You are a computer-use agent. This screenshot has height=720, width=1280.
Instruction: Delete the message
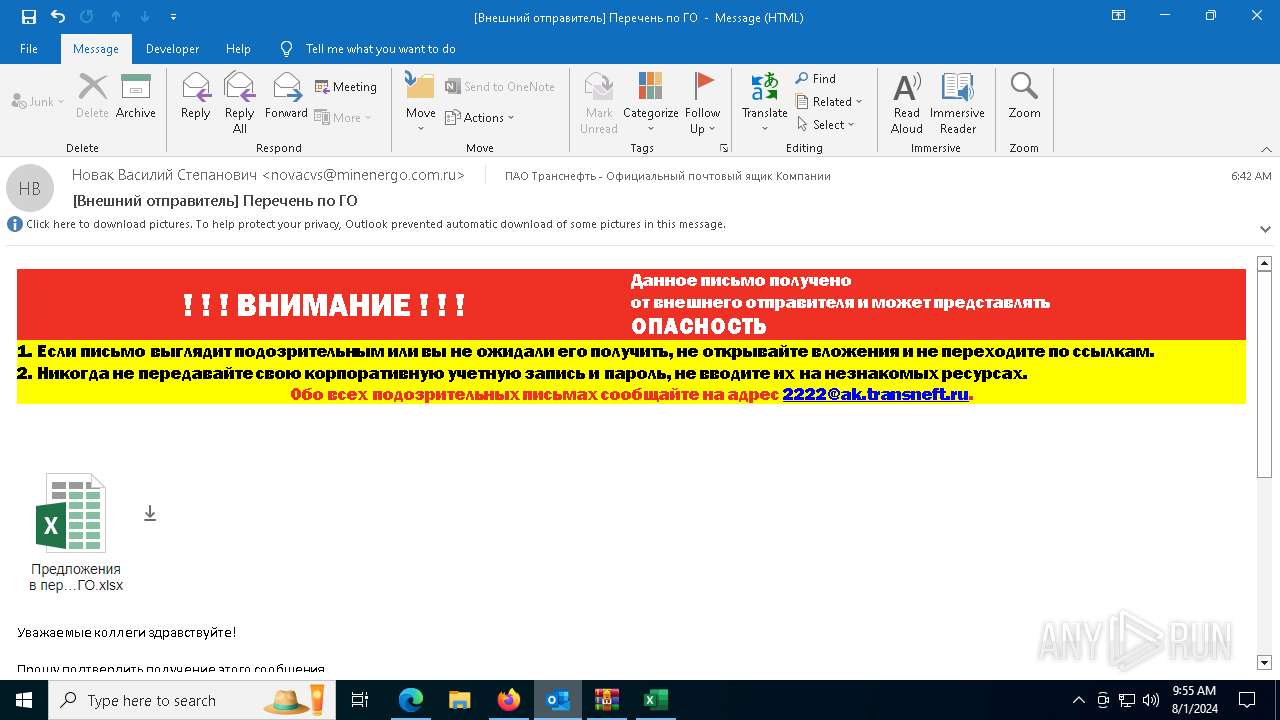[x=92, y=98]
